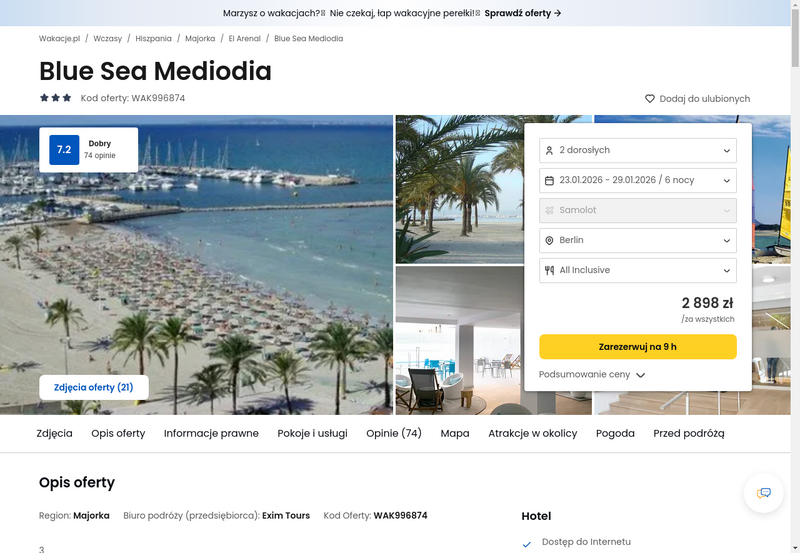Expand the 2 dorosłych guests dropdown
Viewport: 800px width, 553px height.
click(x=637, y=151)
